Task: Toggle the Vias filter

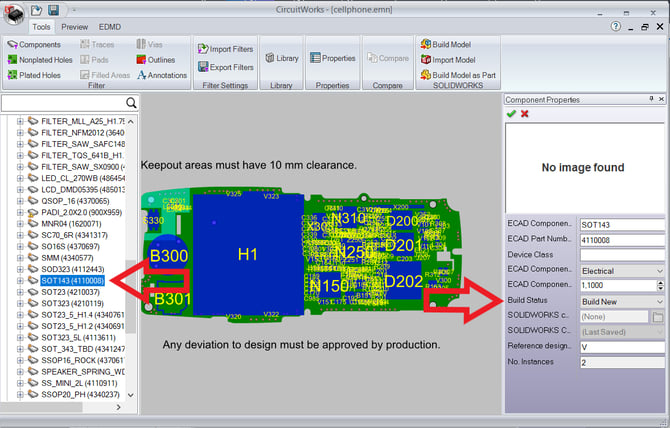Action: 150,44
